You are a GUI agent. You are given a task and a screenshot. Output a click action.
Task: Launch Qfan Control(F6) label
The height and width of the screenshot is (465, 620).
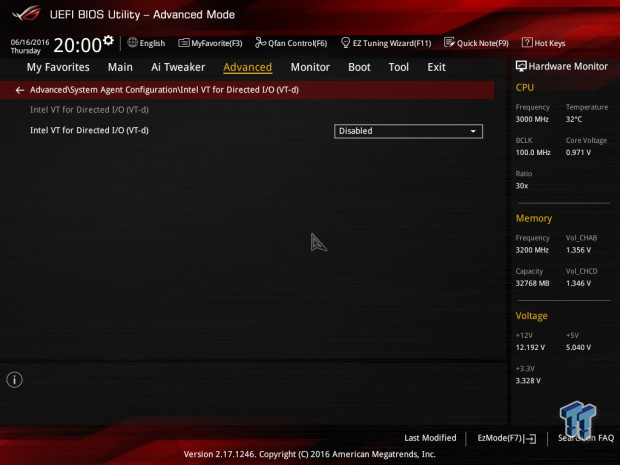tap(298, 43)
